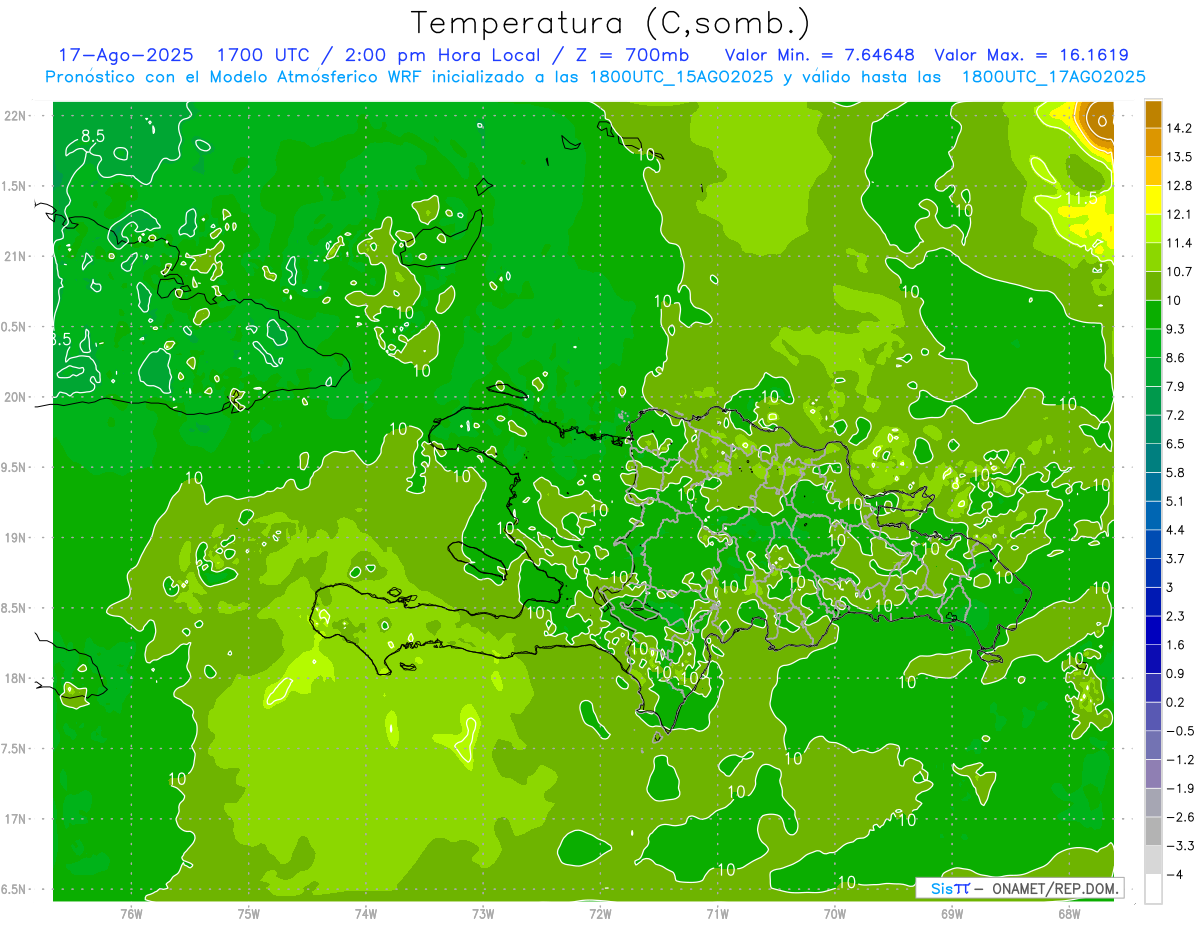The width and height of the screenshot is (1200, 927).
Task: Click the "74W" longitude axis label
Action: [x=366, y=913]
